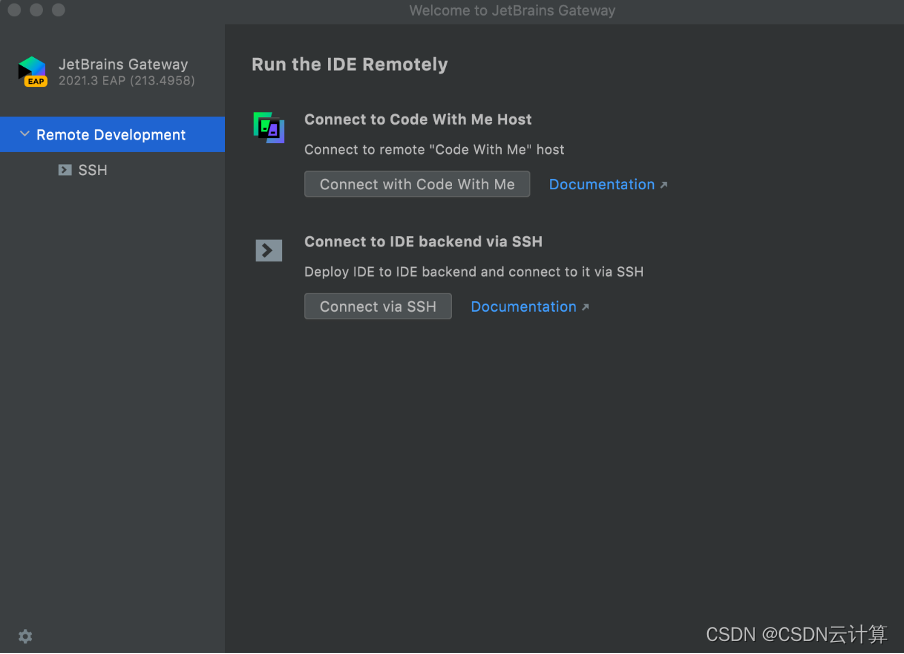Click the SSH backend arrow icon

[269, 250]
